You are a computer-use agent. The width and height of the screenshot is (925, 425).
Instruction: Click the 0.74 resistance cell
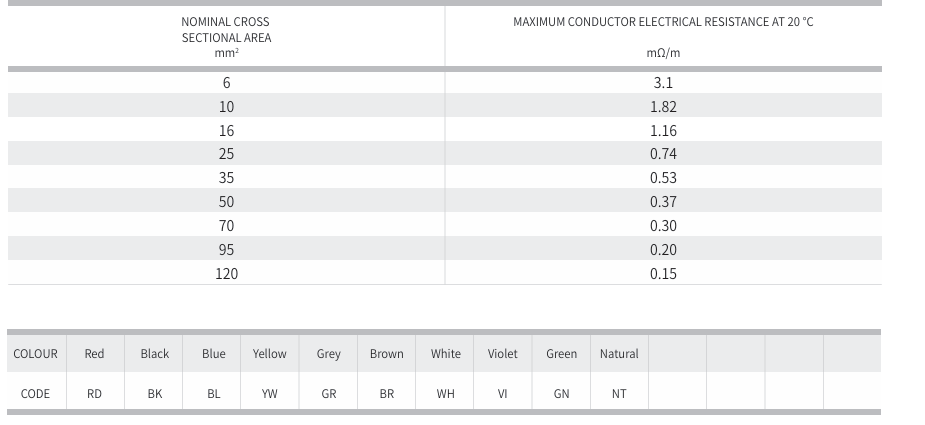663,154
